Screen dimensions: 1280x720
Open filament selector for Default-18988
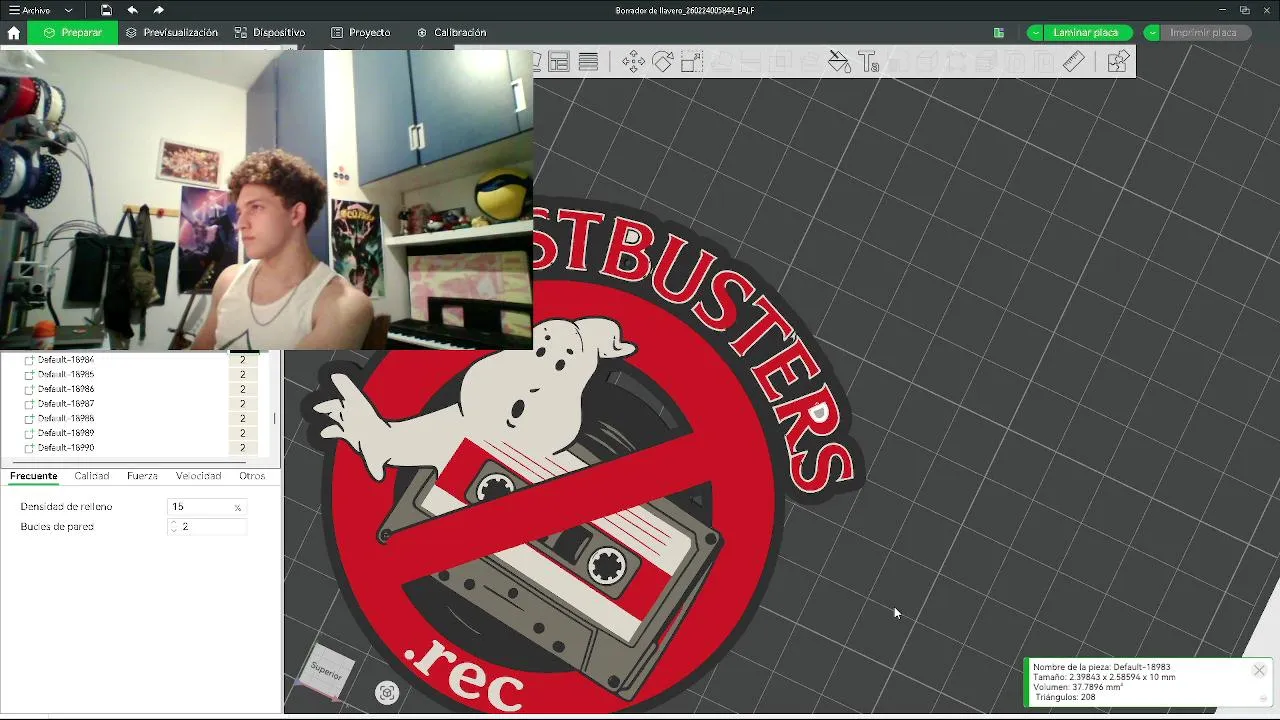242,418
